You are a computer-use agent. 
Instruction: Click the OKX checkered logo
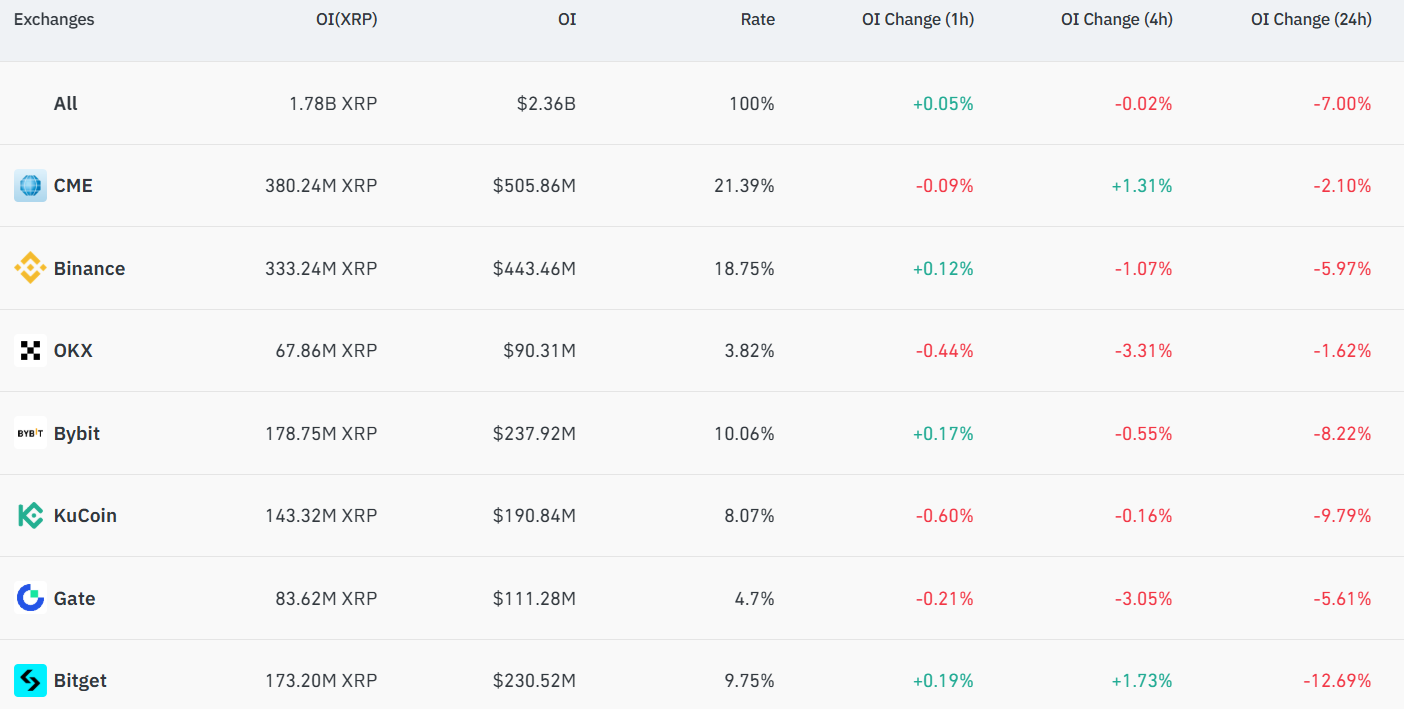(x=29, y=350)
